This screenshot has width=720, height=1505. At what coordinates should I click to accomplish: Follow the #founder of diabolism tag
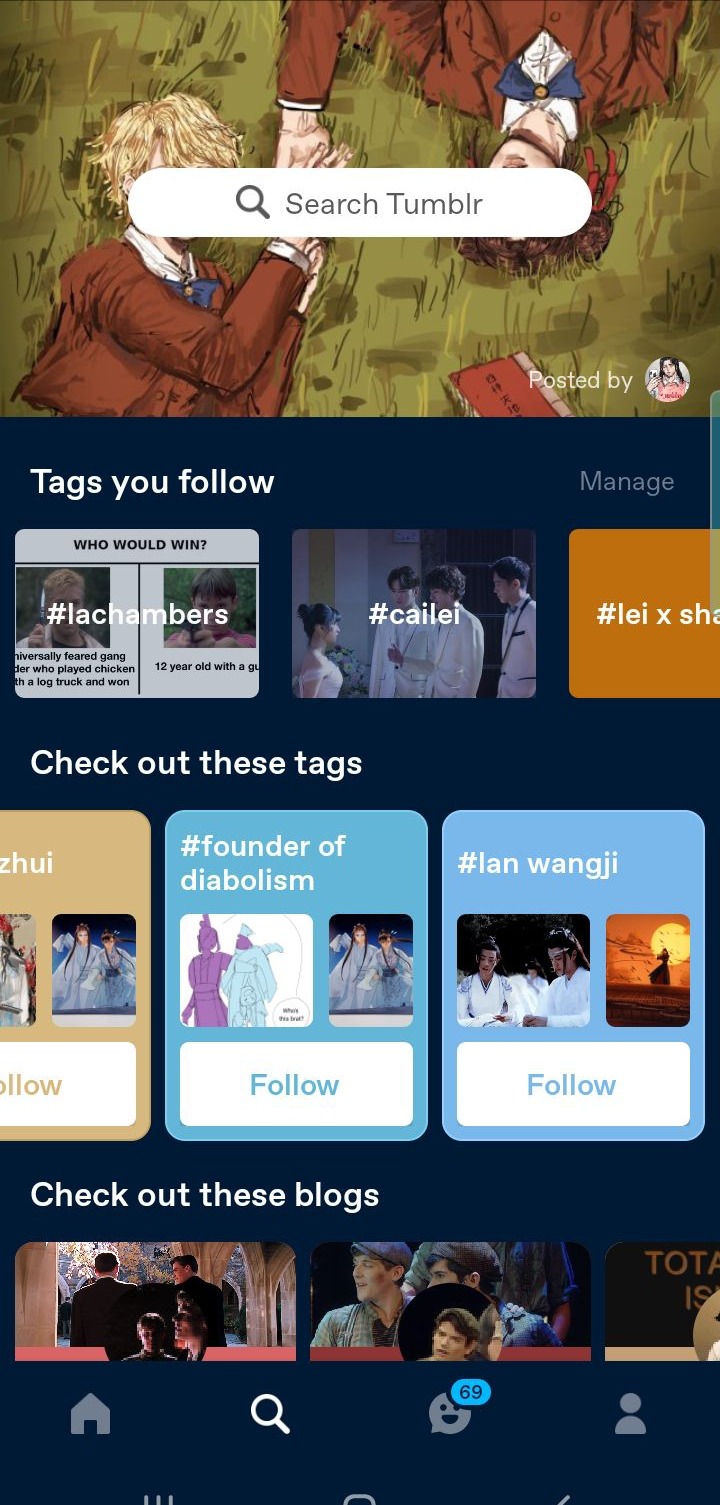tap(296, 1084)
